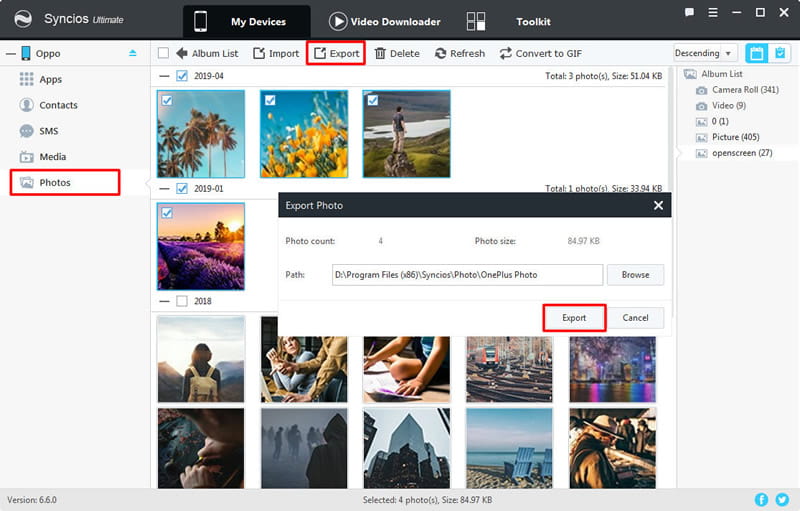The height and width of the screenshot is (511, 800).
Task: Uncheck the palm trees photo checkbox
Action: [166, 100]
